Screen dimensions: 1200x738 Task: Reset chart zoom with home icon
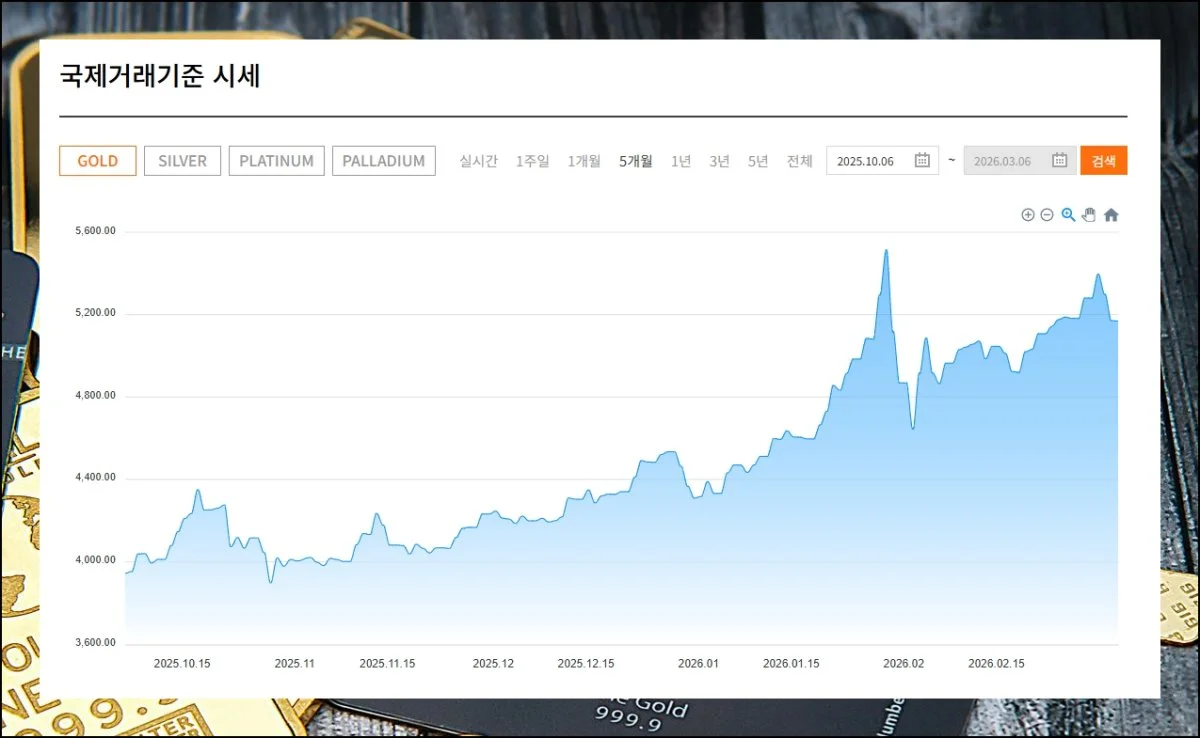pos(1111,215)
